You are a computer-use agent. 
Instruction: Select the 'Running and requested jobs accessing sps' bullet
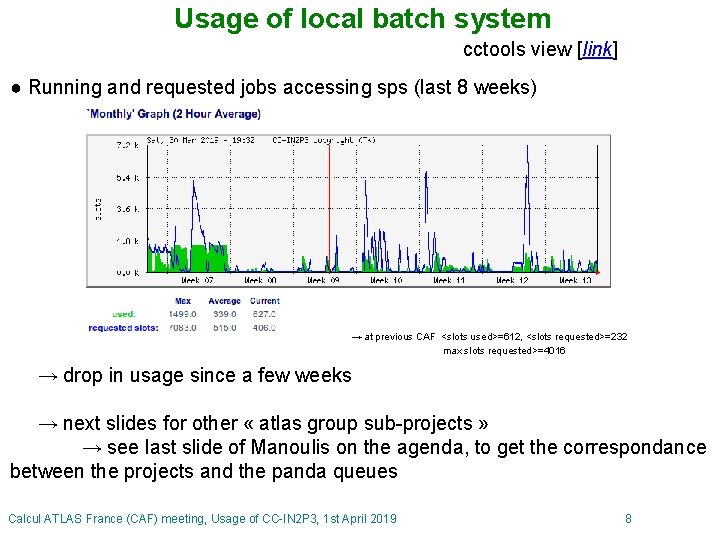tap(282, 87)
